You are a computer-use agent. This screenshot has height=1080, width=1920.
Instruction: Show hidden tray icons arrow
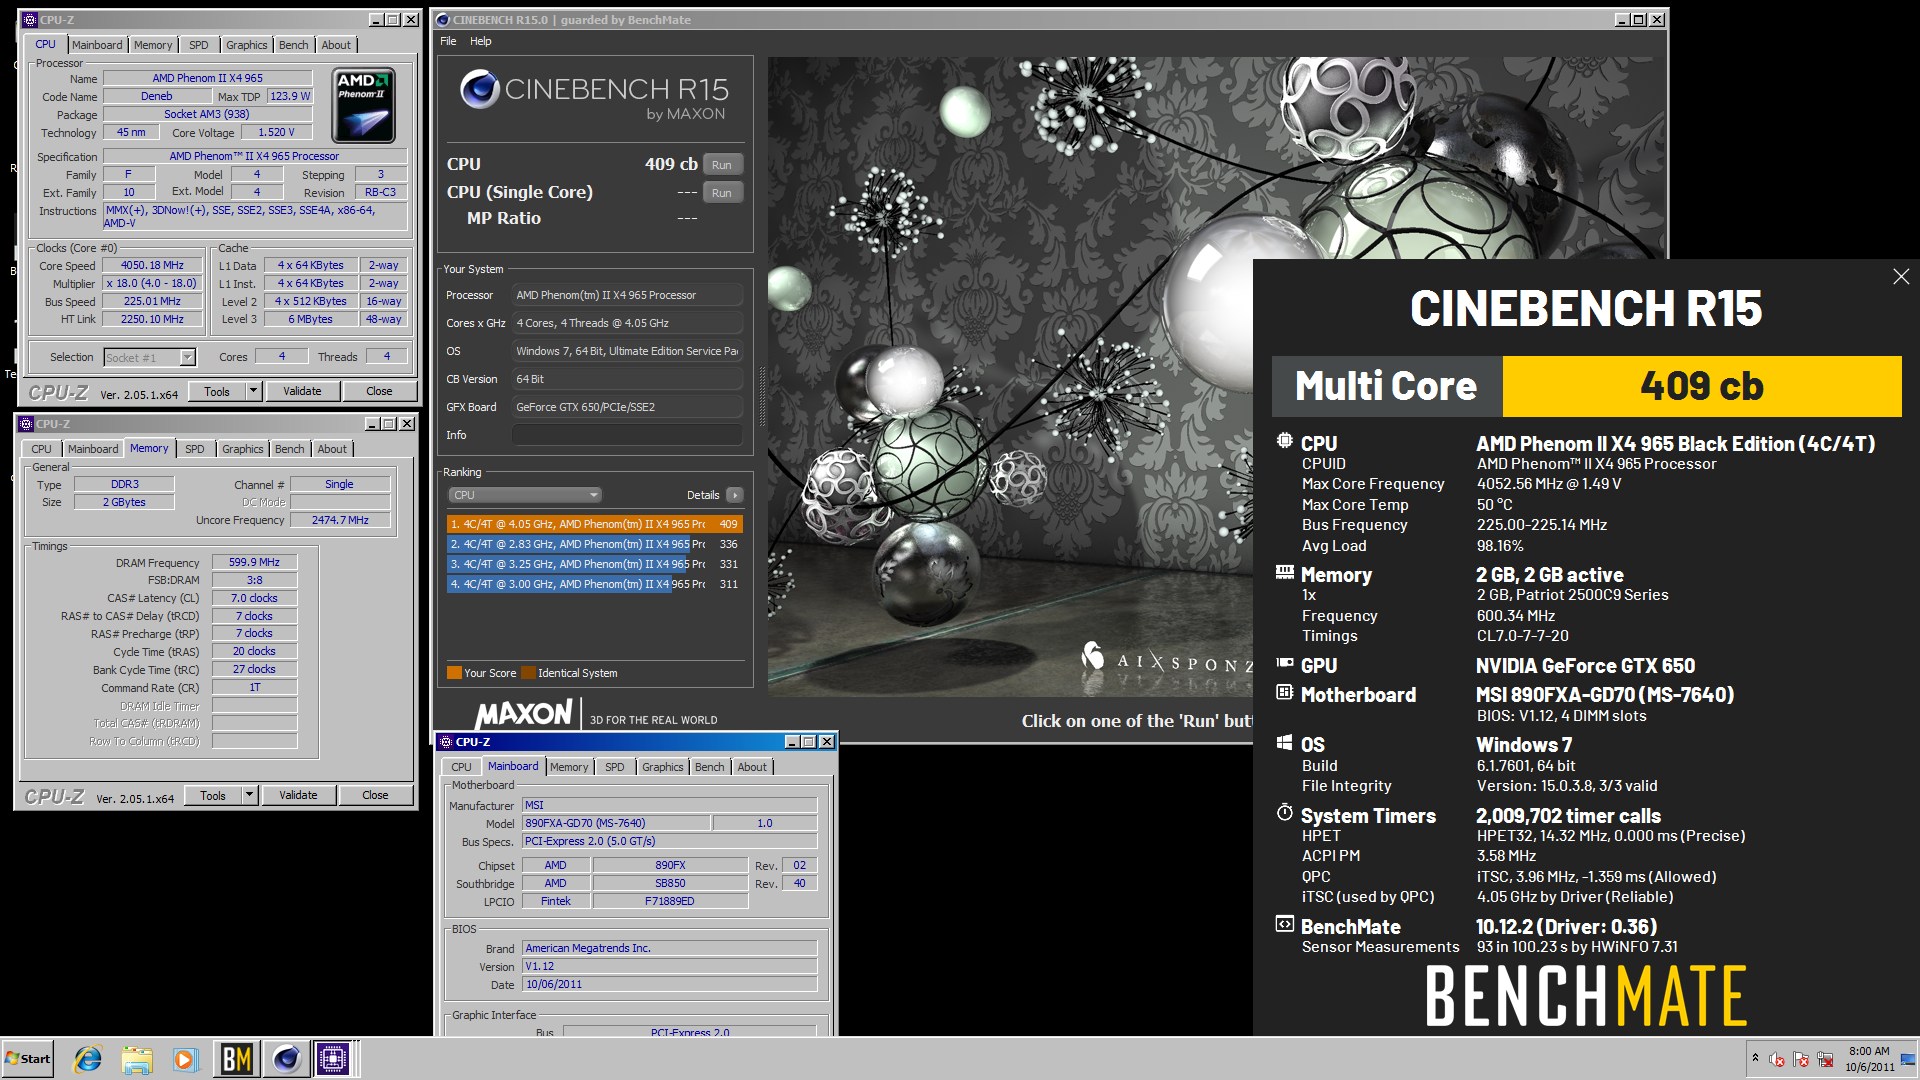1754,1058
